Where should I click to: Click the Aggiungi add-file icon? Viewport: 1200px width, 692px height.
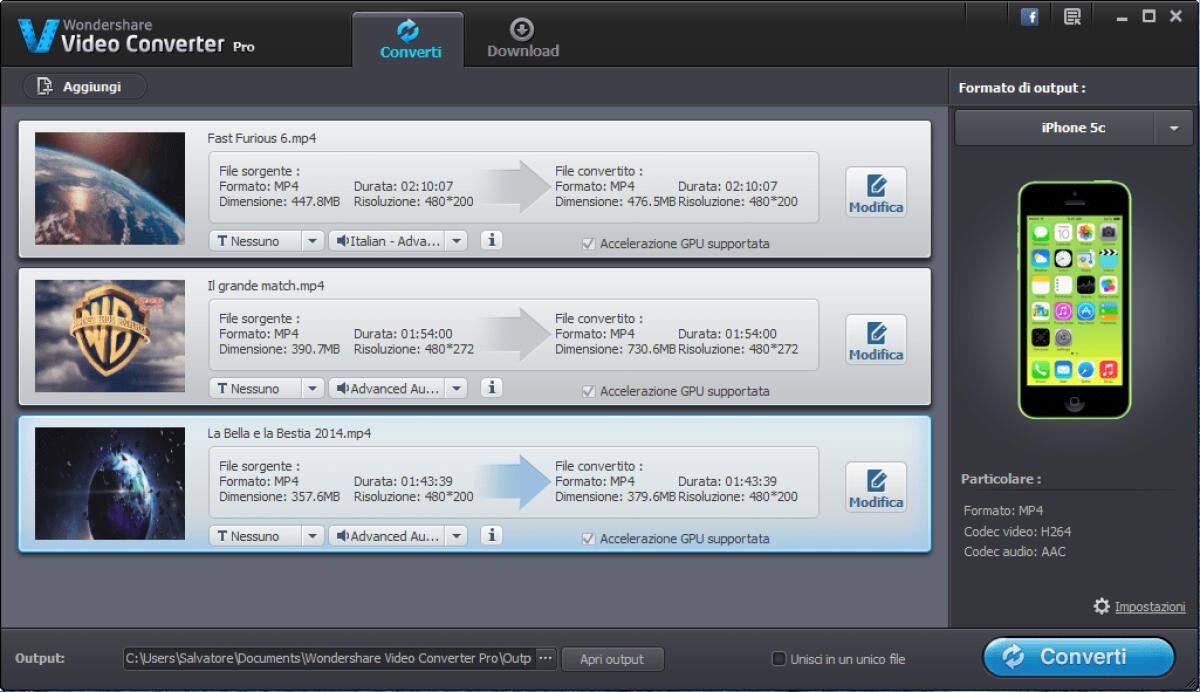coord(43,86)
